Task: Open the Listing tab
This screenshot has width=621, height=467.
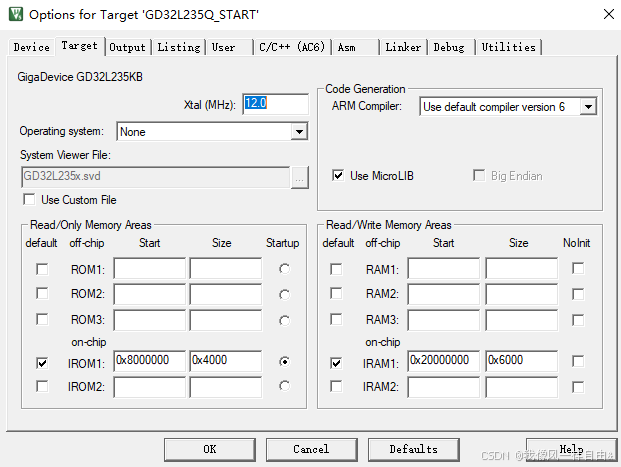Action: pos(179,47)
